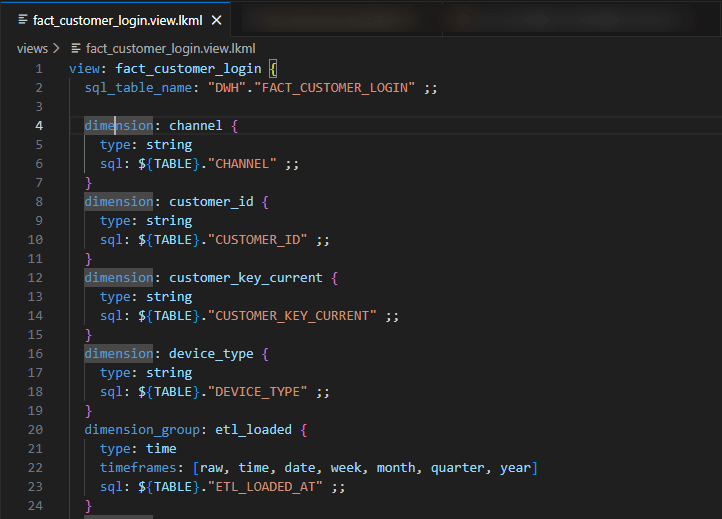Click the customer_id dimension name
This screenshot has width=722, height=519.
click(x=211, y=202)
